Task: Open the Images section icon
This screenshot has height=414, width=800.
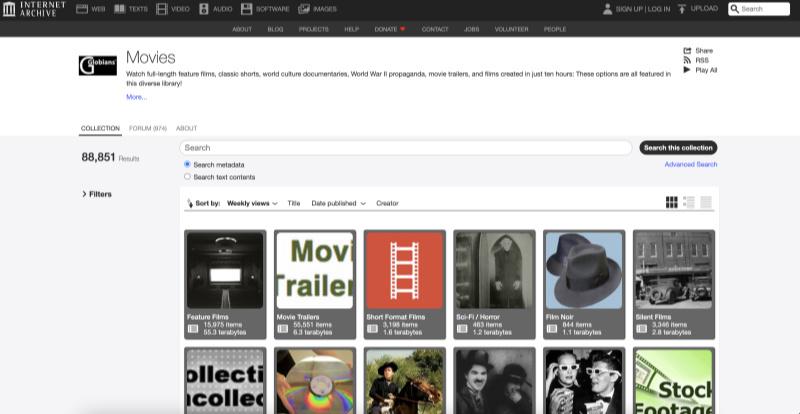Action: [304, 9]
